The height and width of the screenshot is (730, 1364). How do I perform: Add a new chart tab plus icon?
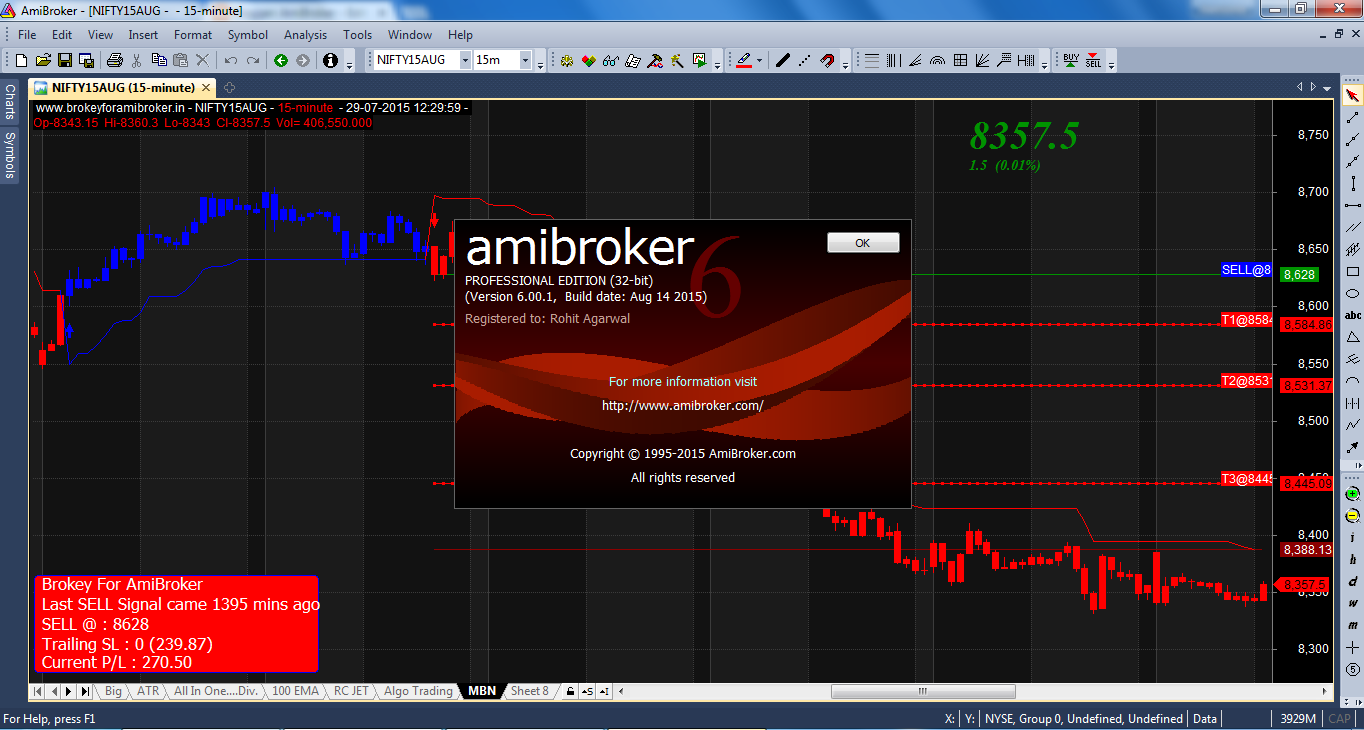(229, 87)
